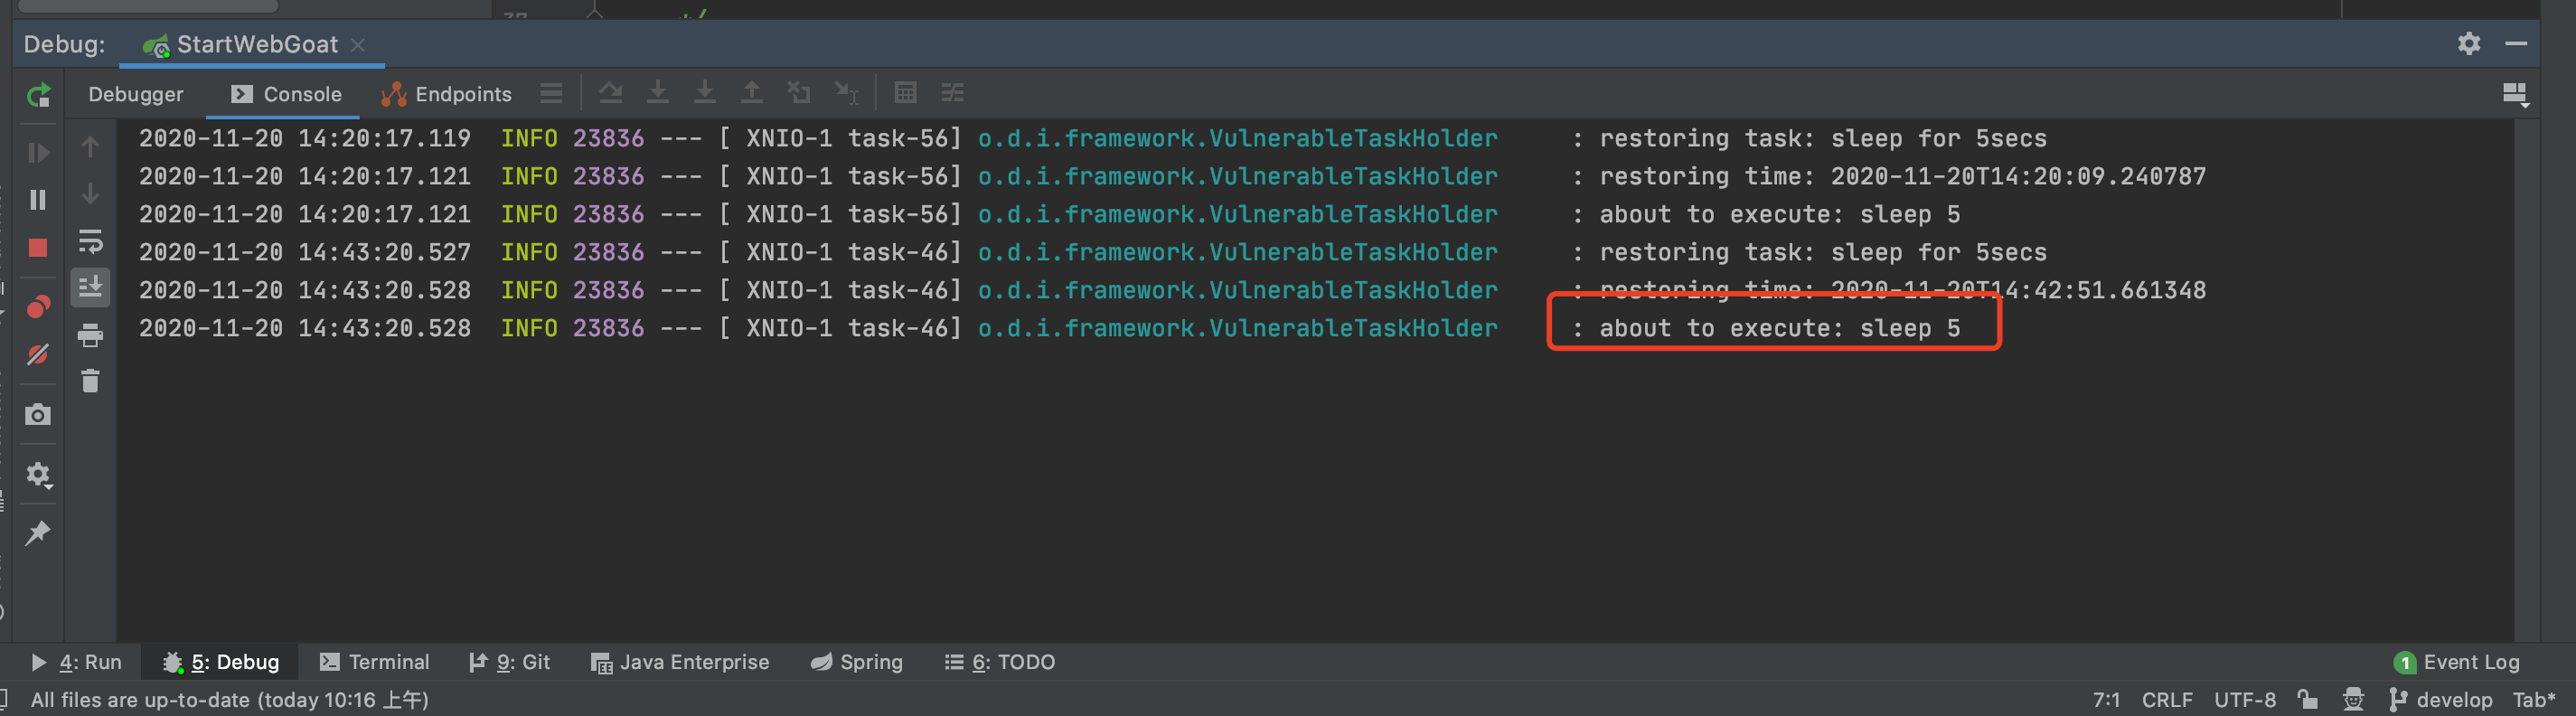Click the Step Over toolbar icon

[x=610, y=93]
